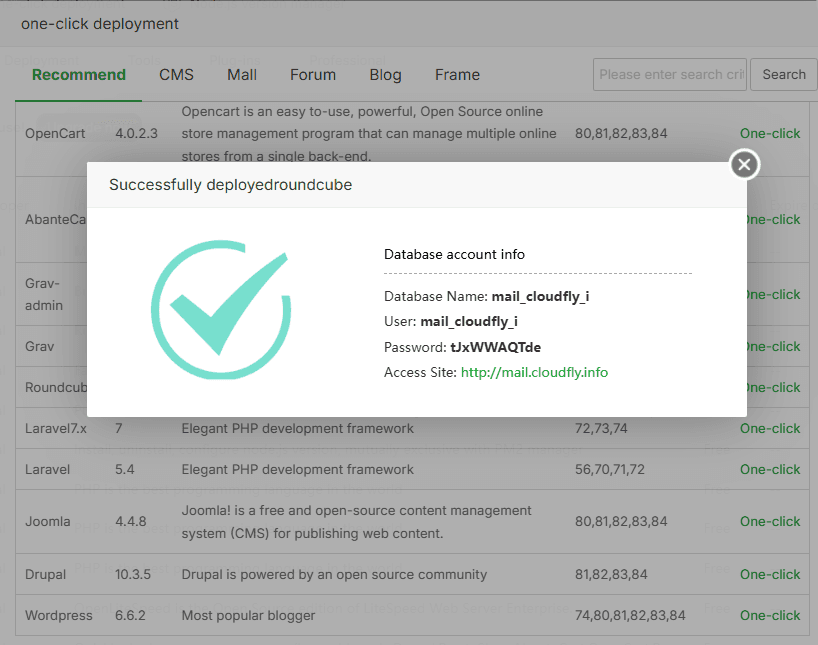Screen dimensions: 818x645
Task: Click the Drupal name cell
Action: coord(45,575)
